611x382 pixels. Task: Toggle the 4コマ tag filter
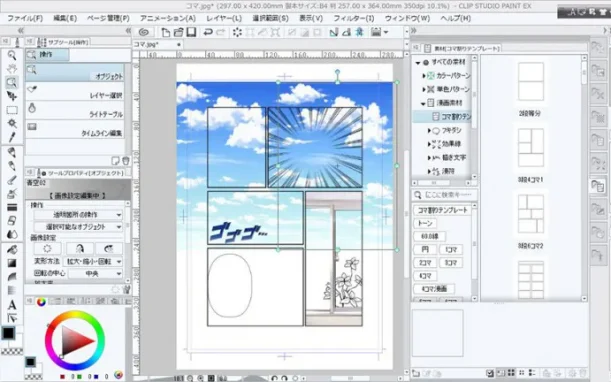(425, 276)
